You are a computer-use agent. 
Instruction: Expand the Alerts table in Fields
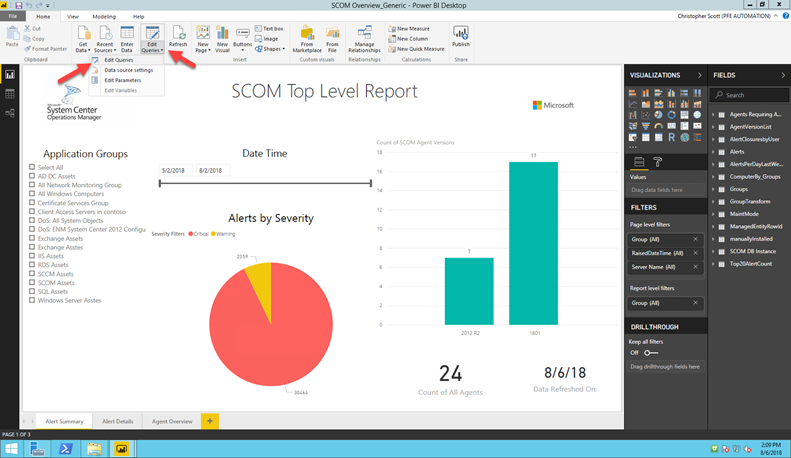713,152
